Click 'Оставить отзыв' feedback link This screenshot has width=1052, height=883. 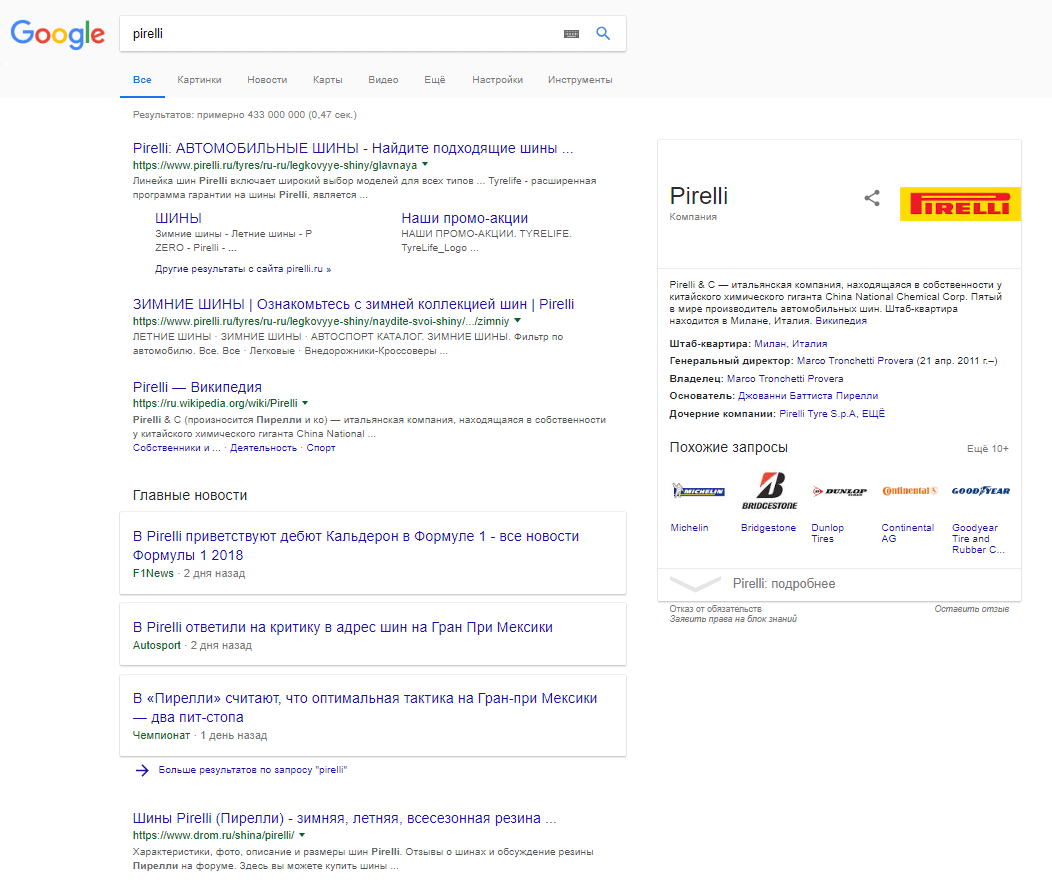click(x=971, y=609)
